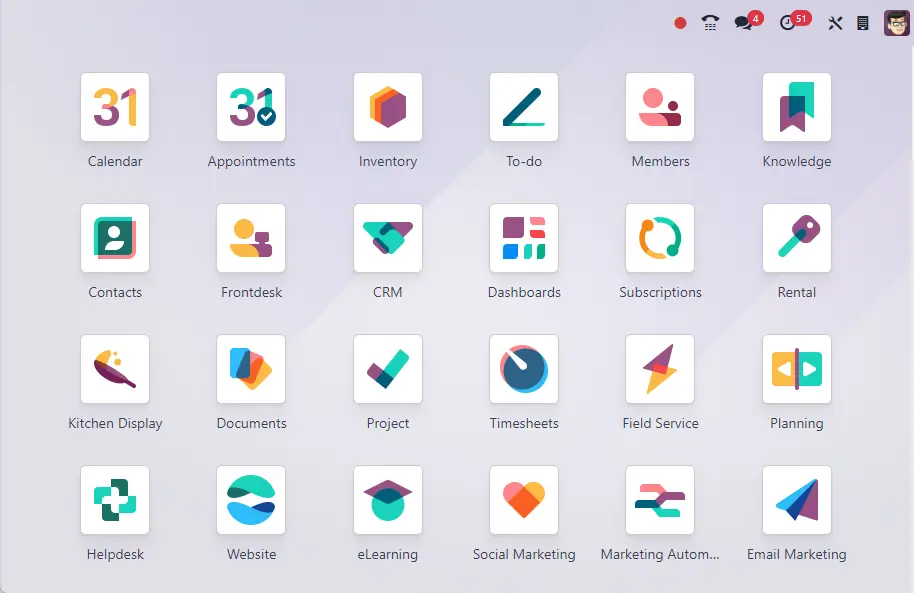Expand activities clock with 51 badge

click(789, 23)
